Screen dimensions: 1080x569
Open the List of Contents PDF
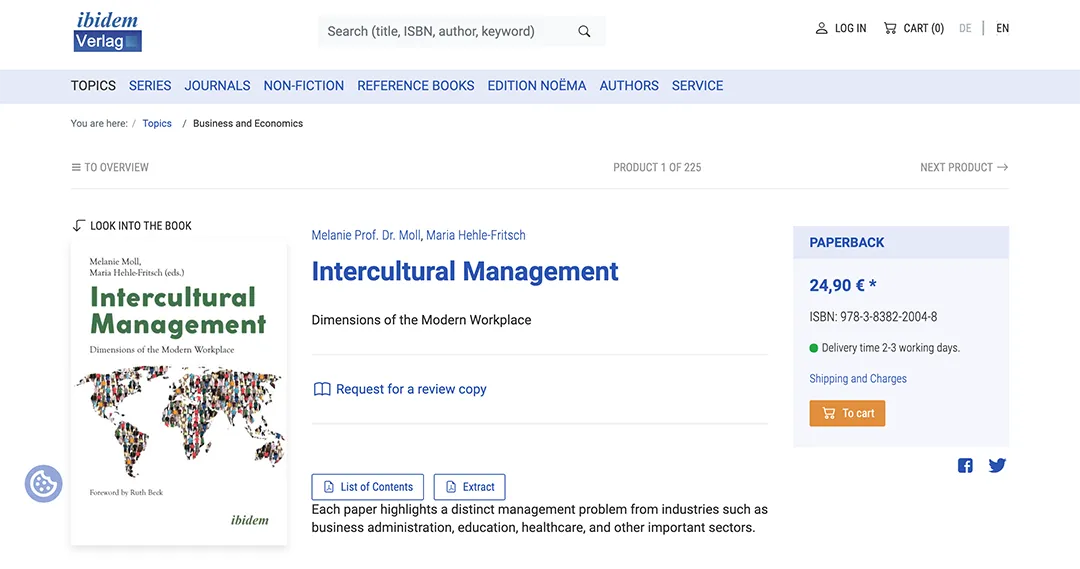pyautogui.click(x=368, y=487)
